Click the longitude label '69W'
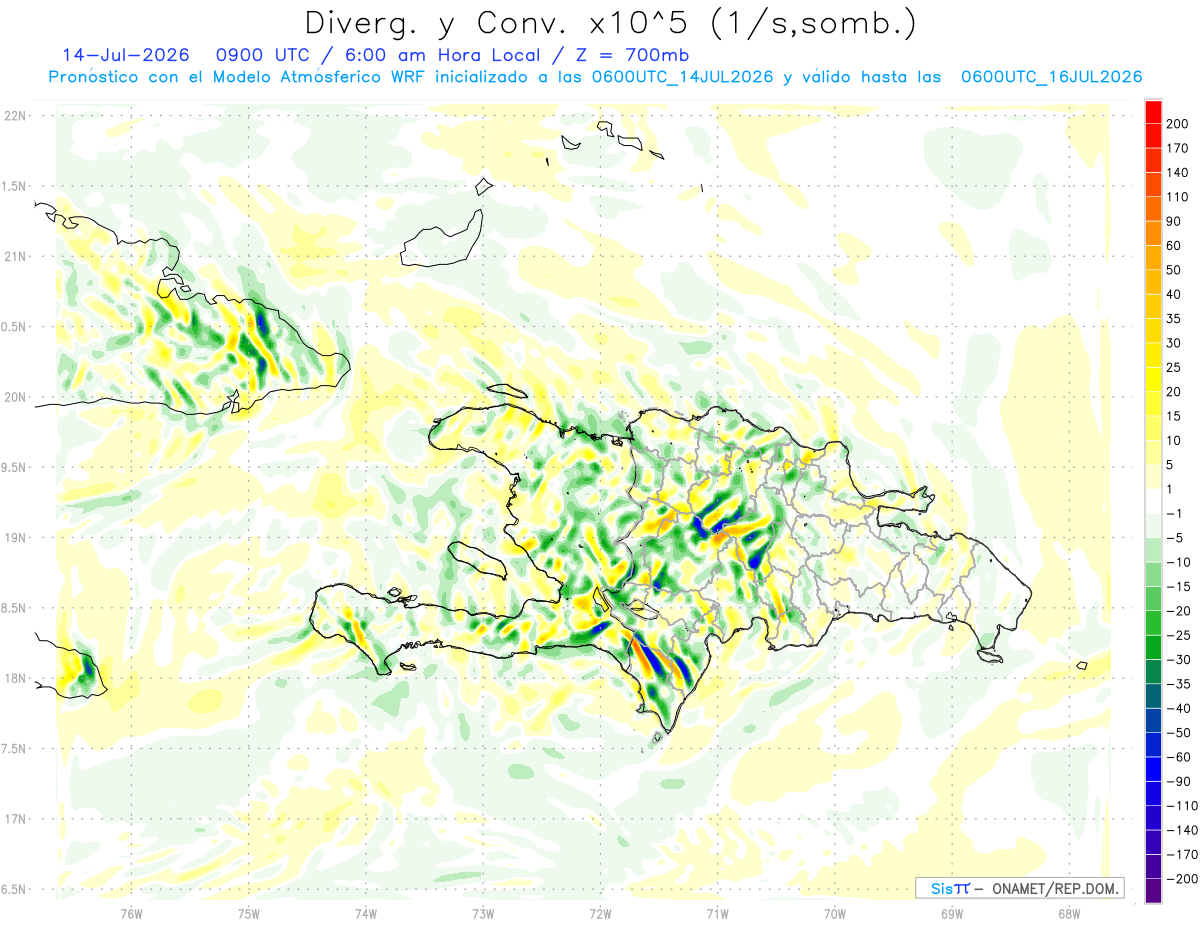Viewport: 1200px width, 927px height. click(x=952, y=914)
